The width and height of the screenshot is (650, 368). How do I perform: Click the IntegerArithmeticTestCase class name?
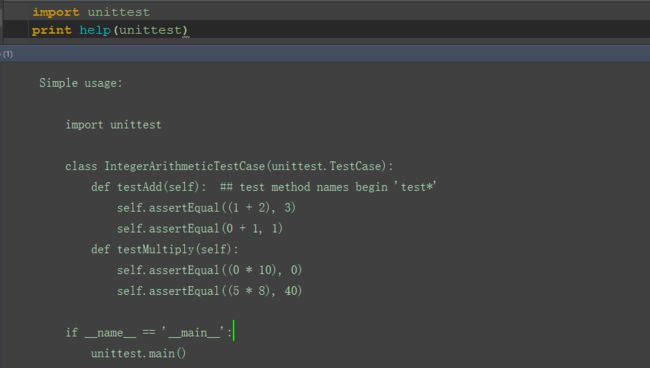pos(184,166)
